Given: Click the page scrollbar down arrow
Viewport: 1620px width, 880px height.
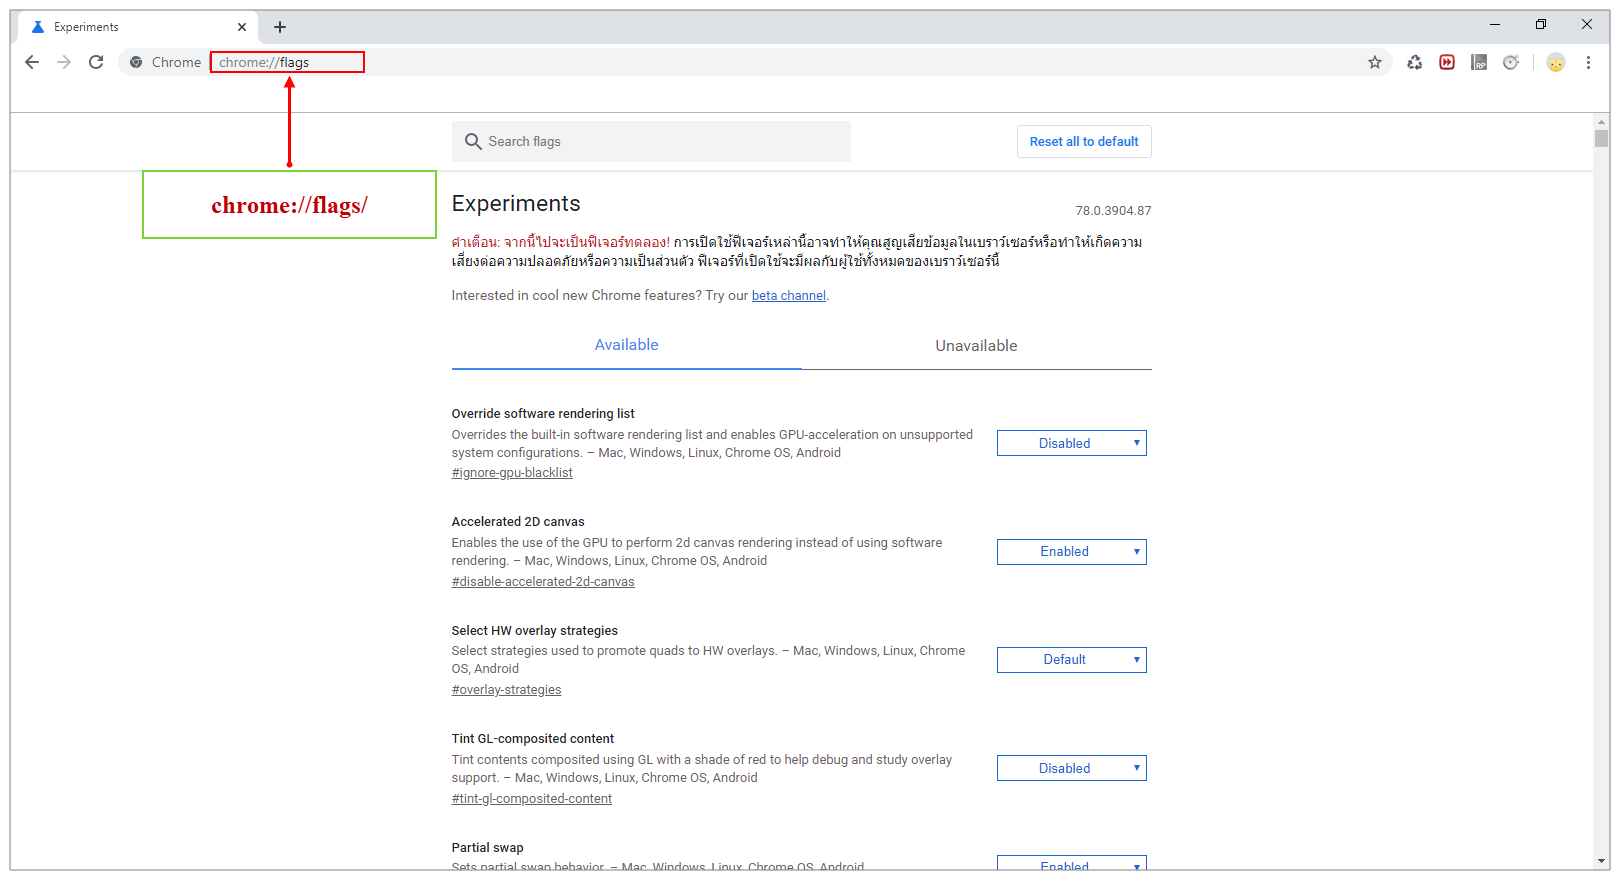Looking at the screenshot, I should tap(1602, 861).
